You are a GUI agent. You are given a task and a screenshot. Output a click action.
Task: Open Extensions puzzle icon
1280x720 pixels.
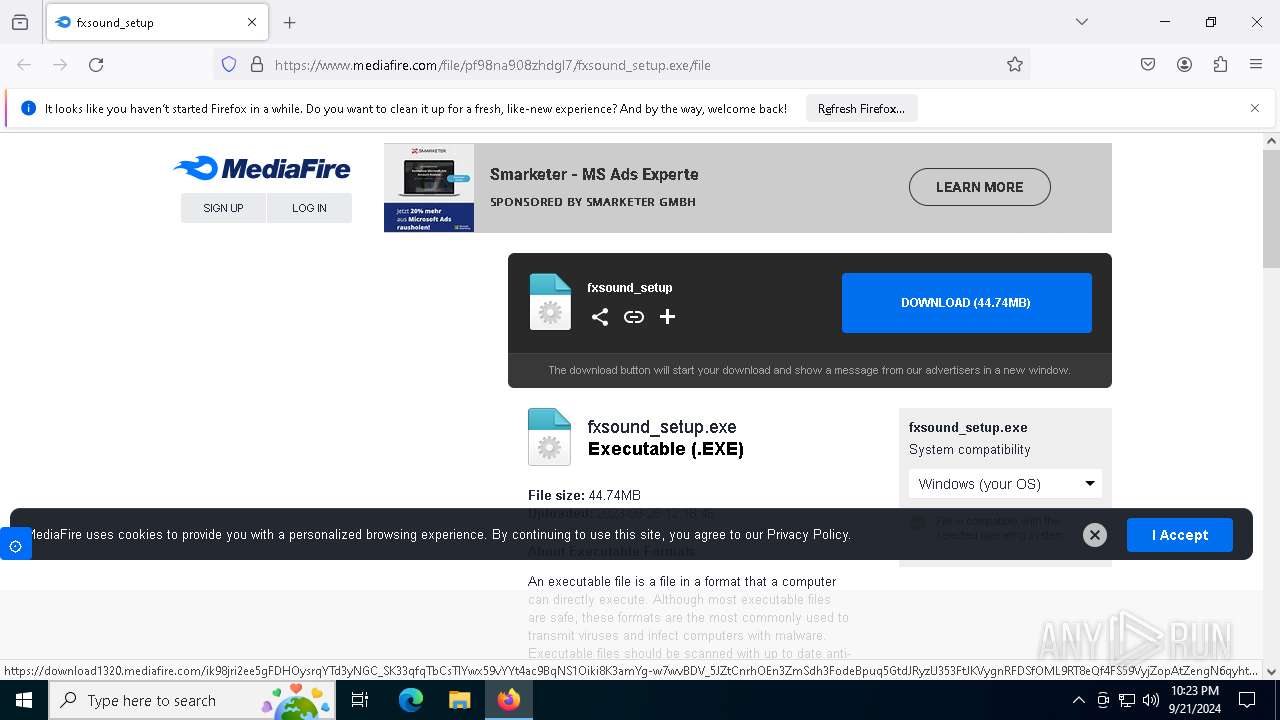coord(1220,65)
